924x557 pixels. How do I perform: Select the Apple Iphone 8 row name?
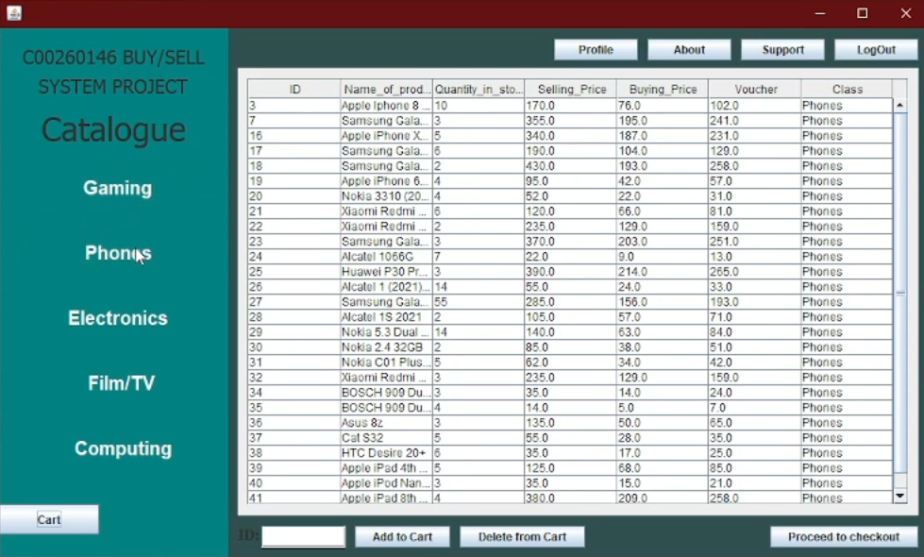tap(386, 106)
